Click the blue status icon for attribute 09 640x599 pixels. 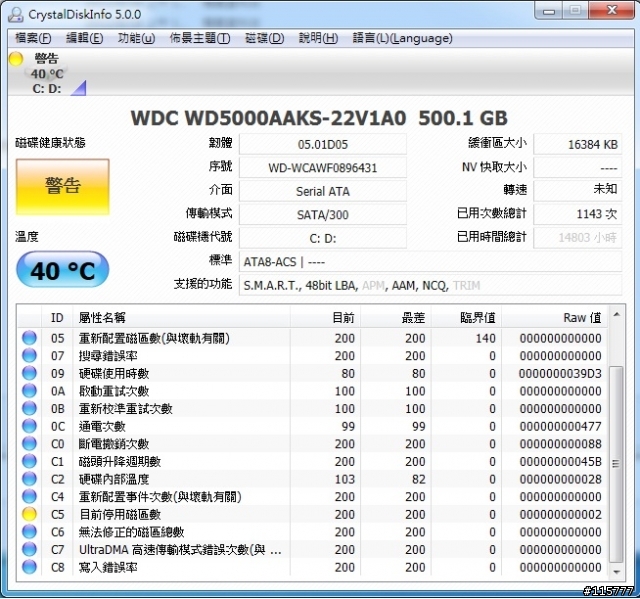click(x=29, y=373)
